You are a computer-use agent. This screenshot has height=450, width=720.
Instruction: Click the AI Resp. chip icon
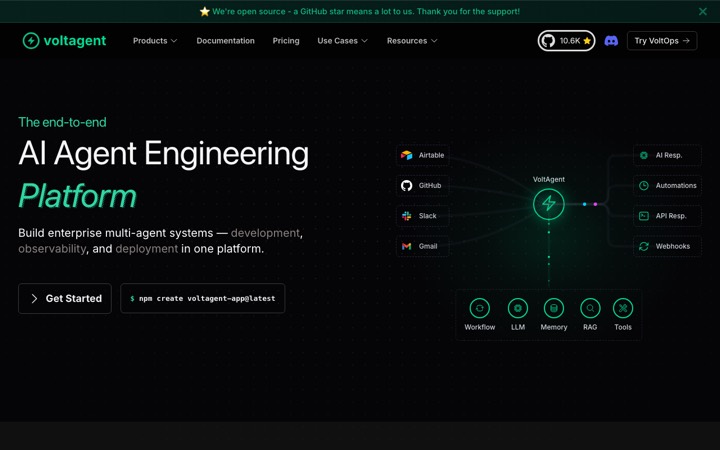[644, 155]
